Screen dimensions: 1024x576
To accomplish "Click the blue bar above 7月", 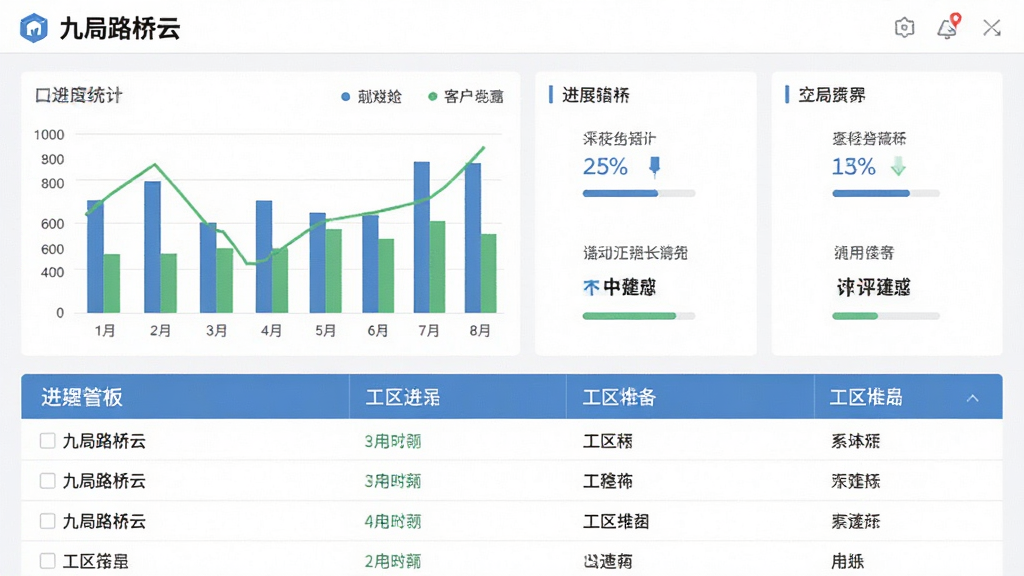I will 422,237.
